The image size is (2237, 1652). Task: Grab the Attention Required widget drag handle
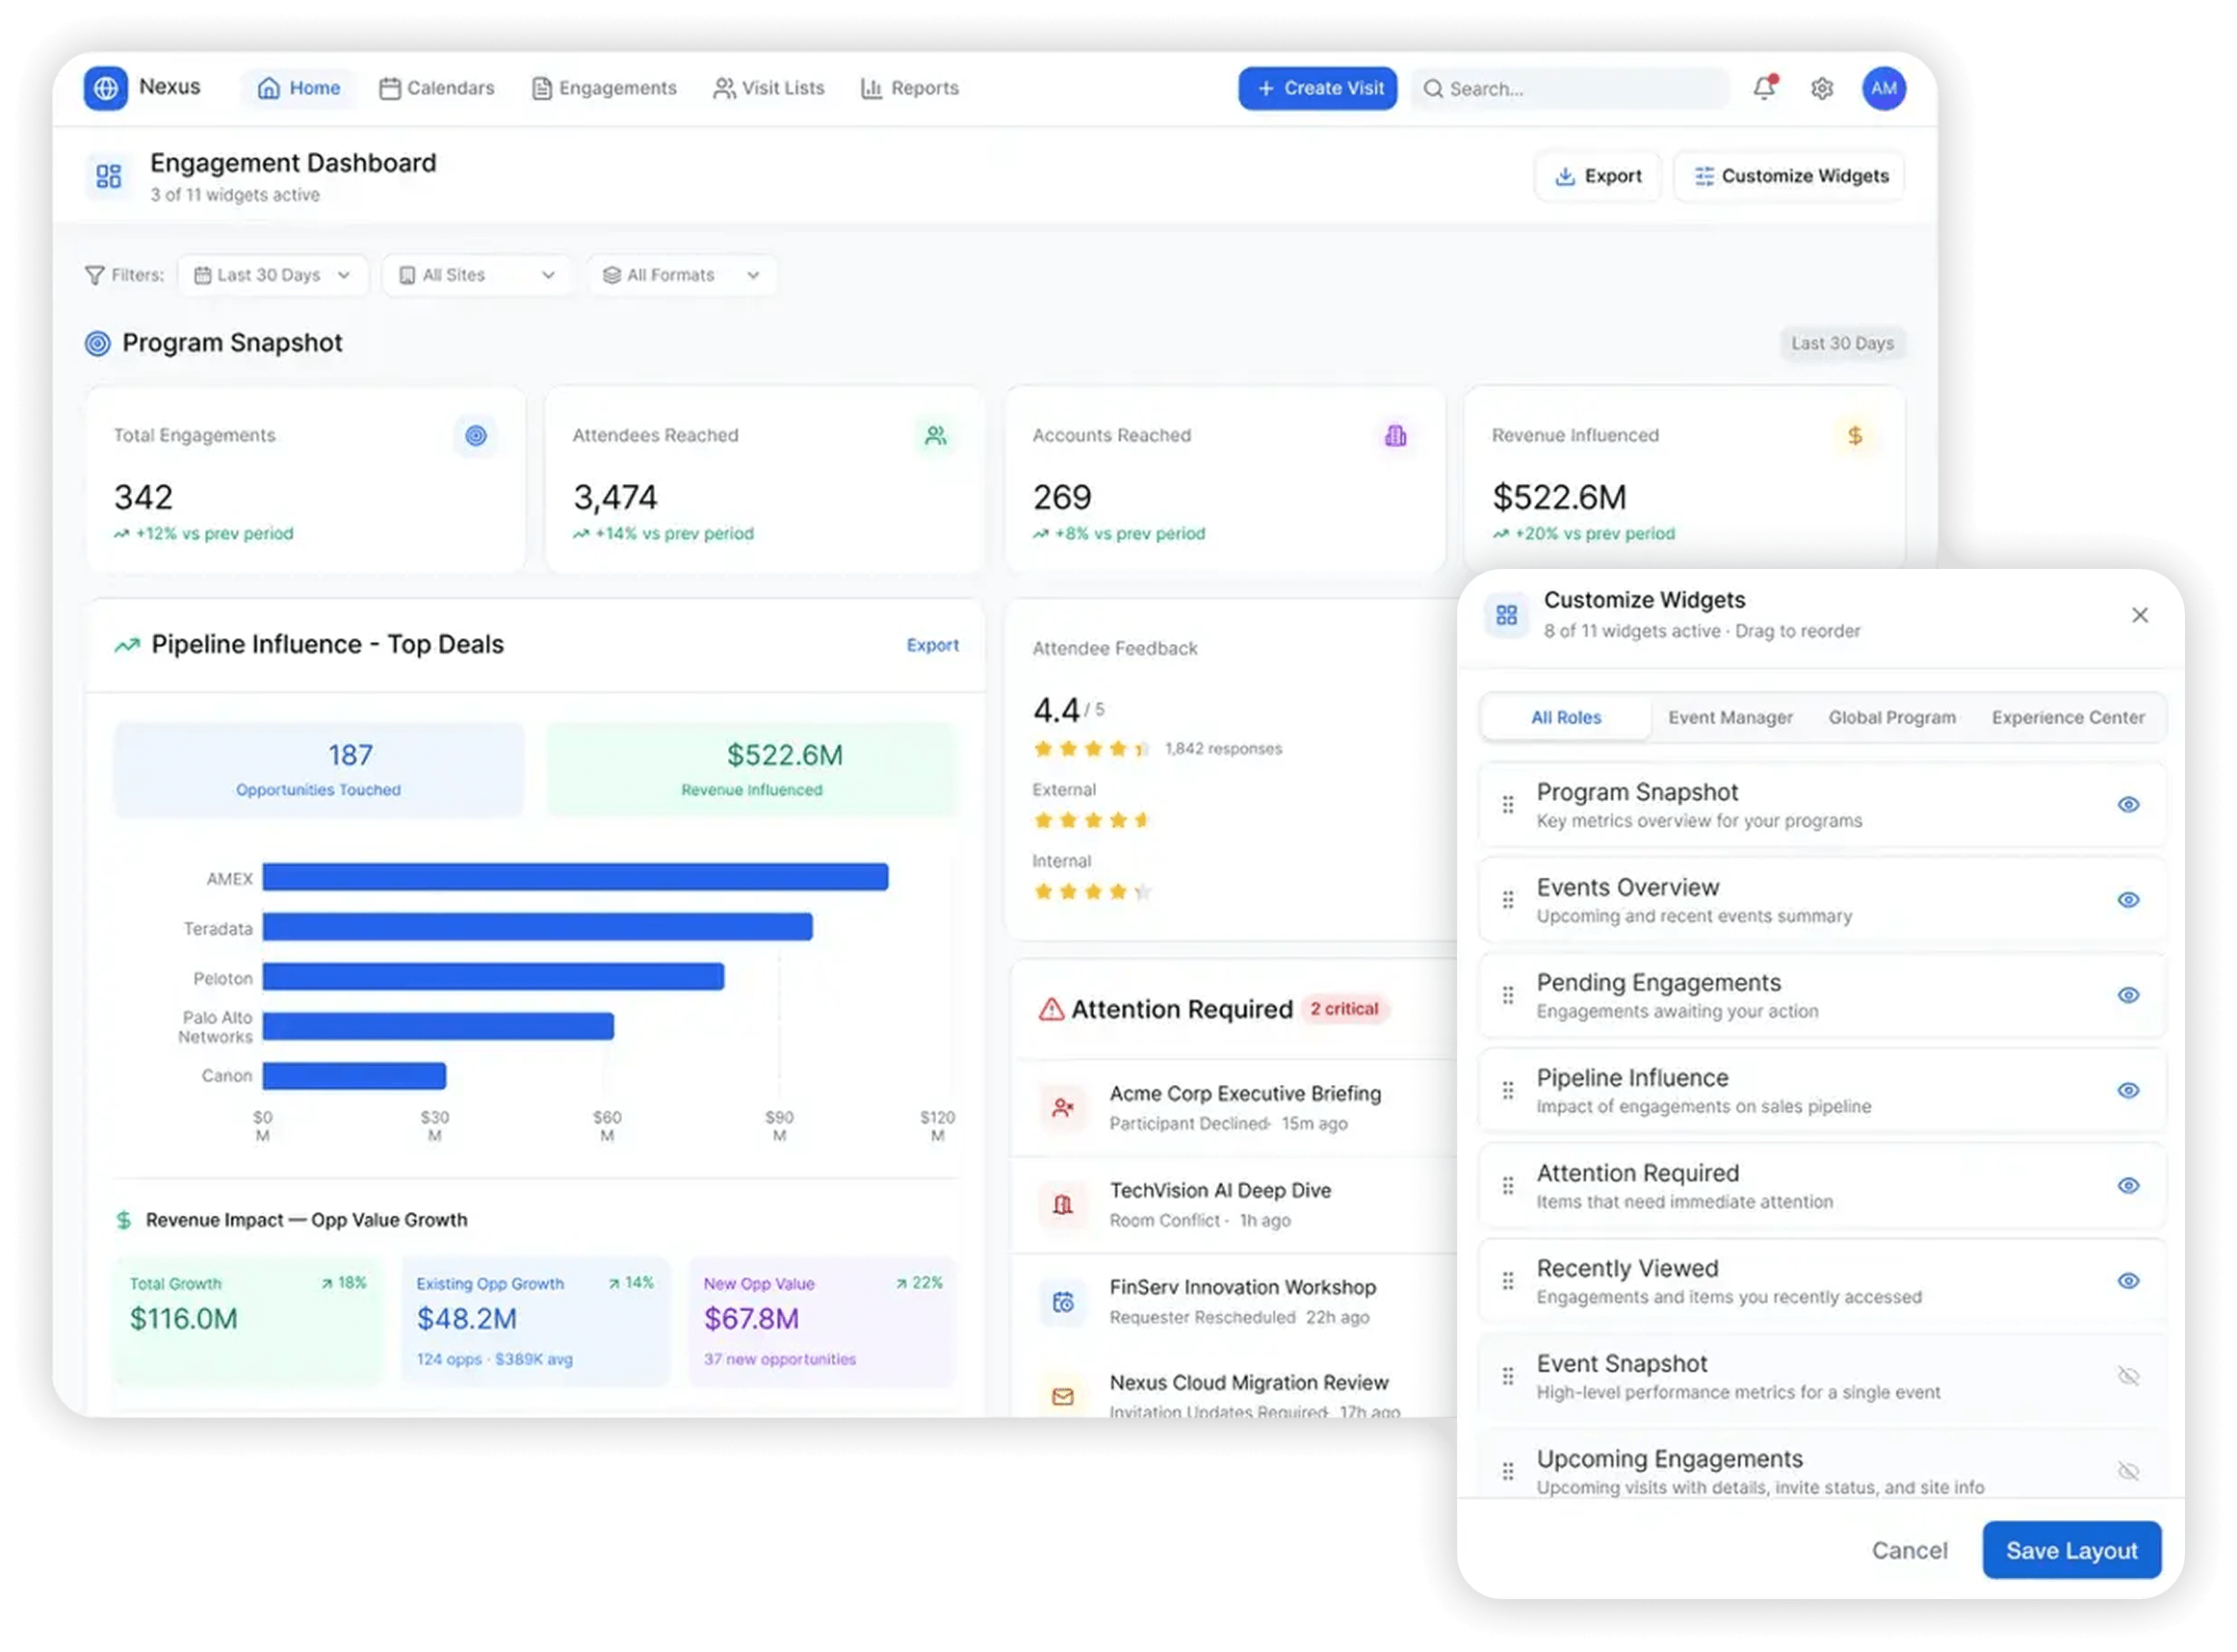1508,1186
